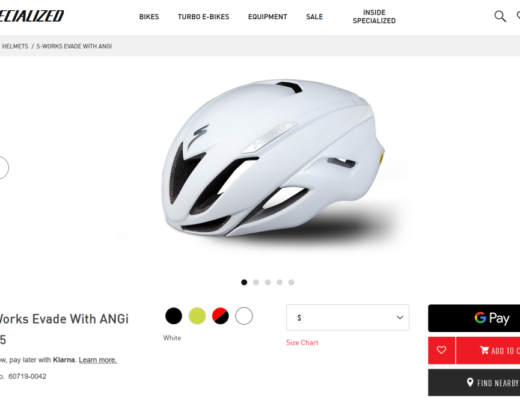Add helmet to wishlist heart icon
Image resolution: width=520 pixels, height=400 pixels.
[441, 350]
